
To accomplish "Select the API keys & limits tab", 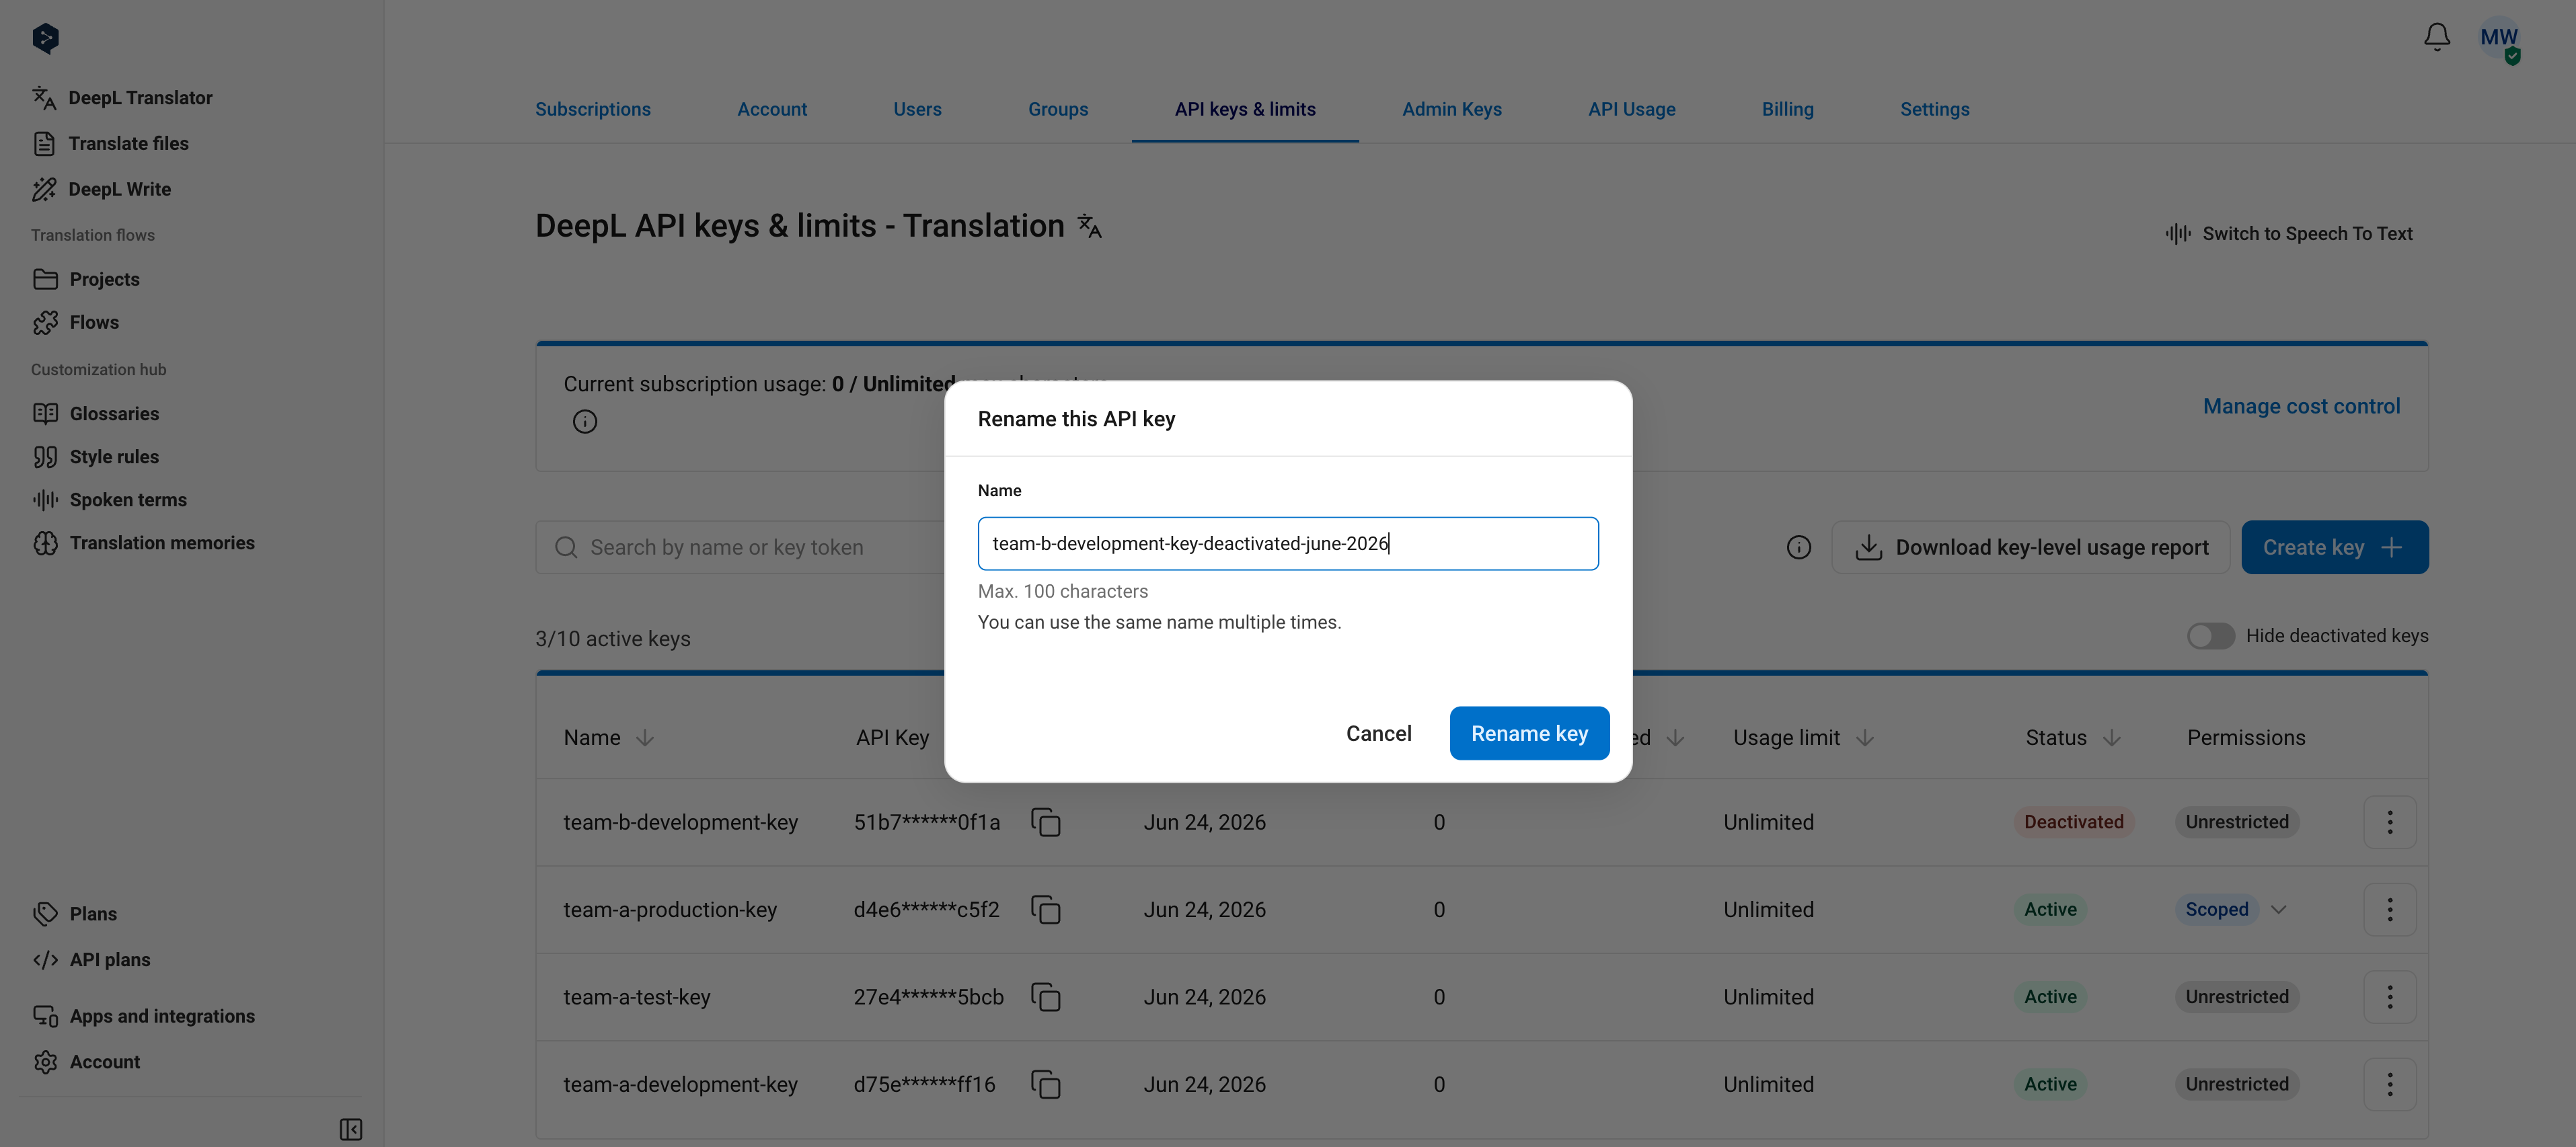I will point(1245,109).
